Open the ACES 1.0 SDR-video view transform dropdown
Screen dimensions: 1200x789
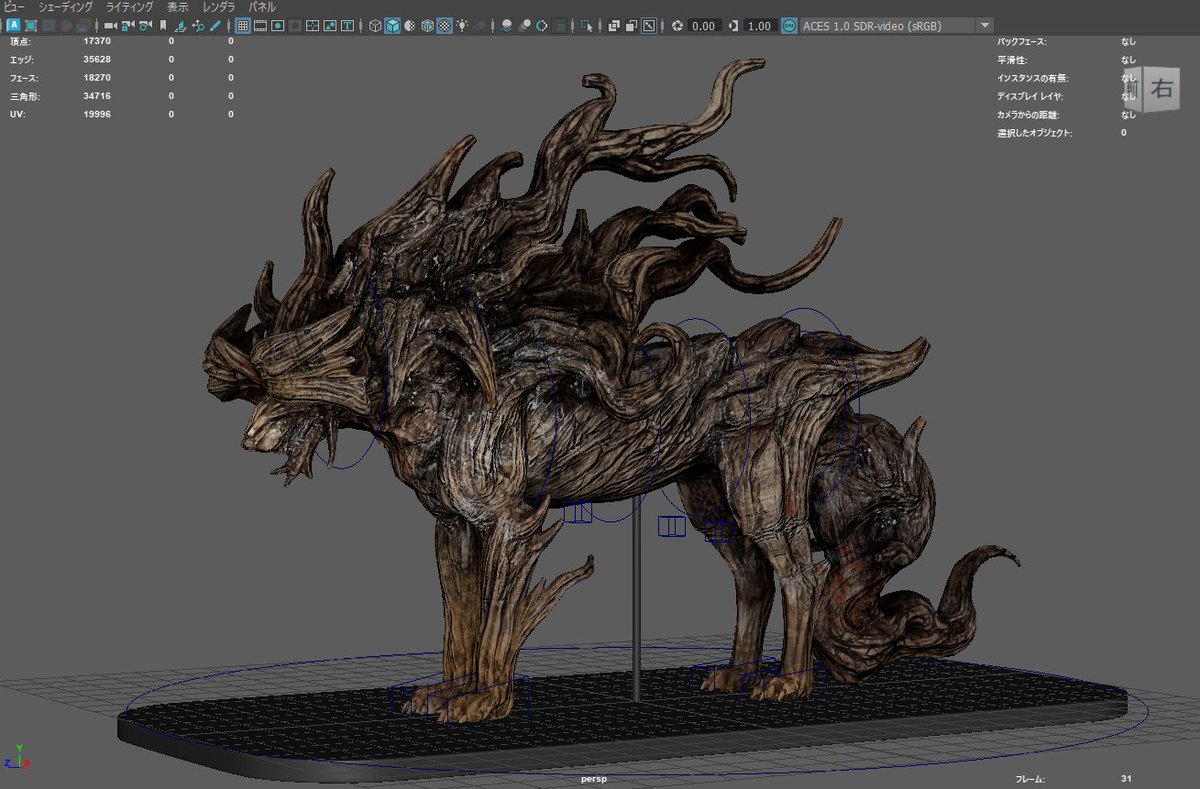pyautogui.click(x=896, y=25)
